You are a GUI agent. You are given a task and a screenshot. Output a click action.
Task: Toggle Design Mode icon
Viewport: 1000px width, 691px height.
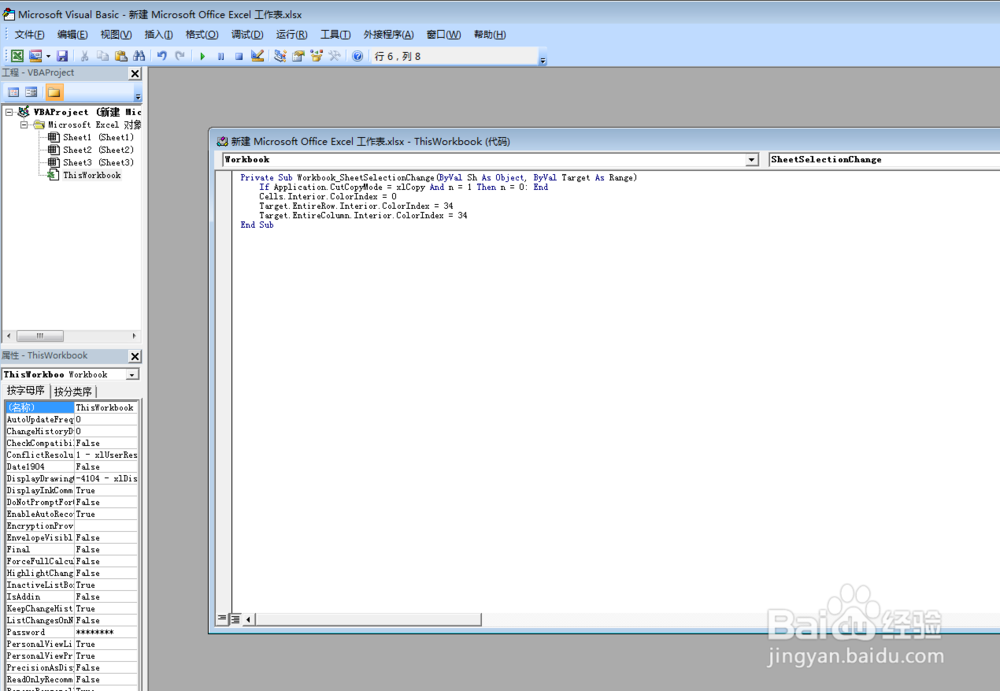pos(257,56)
